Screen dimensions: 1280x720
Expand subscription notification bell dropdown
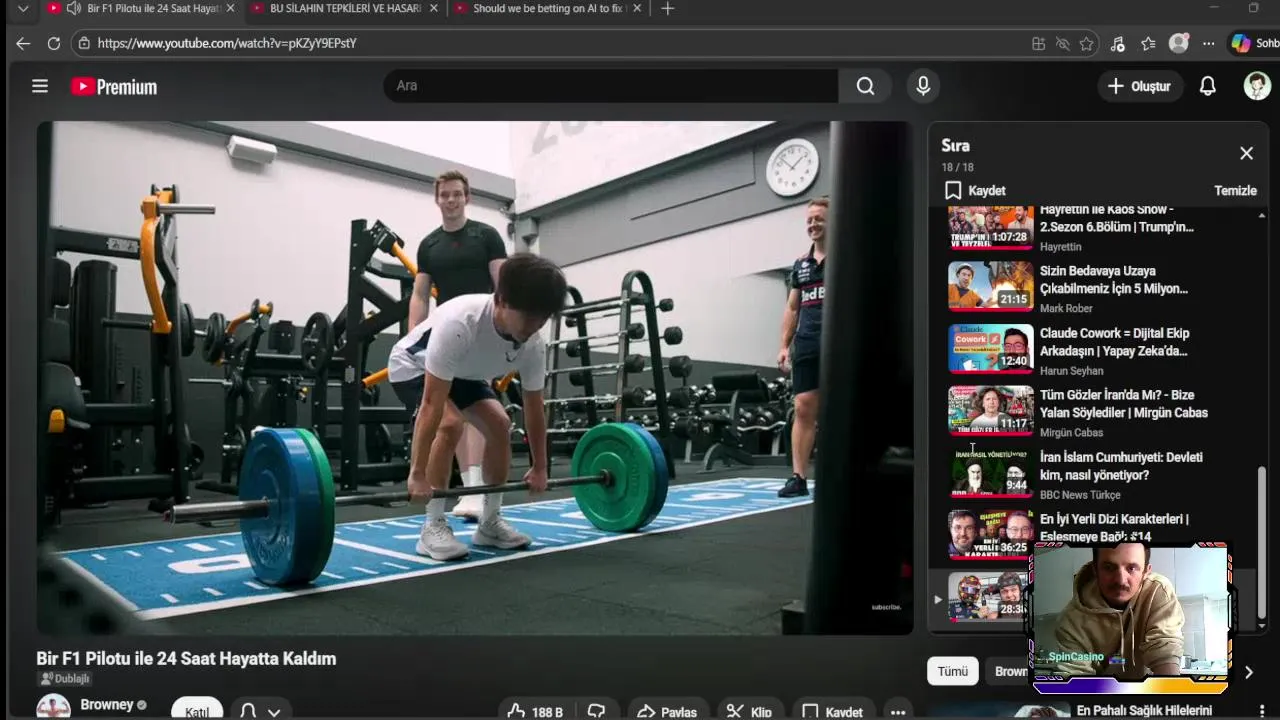(x=261, y=711)
